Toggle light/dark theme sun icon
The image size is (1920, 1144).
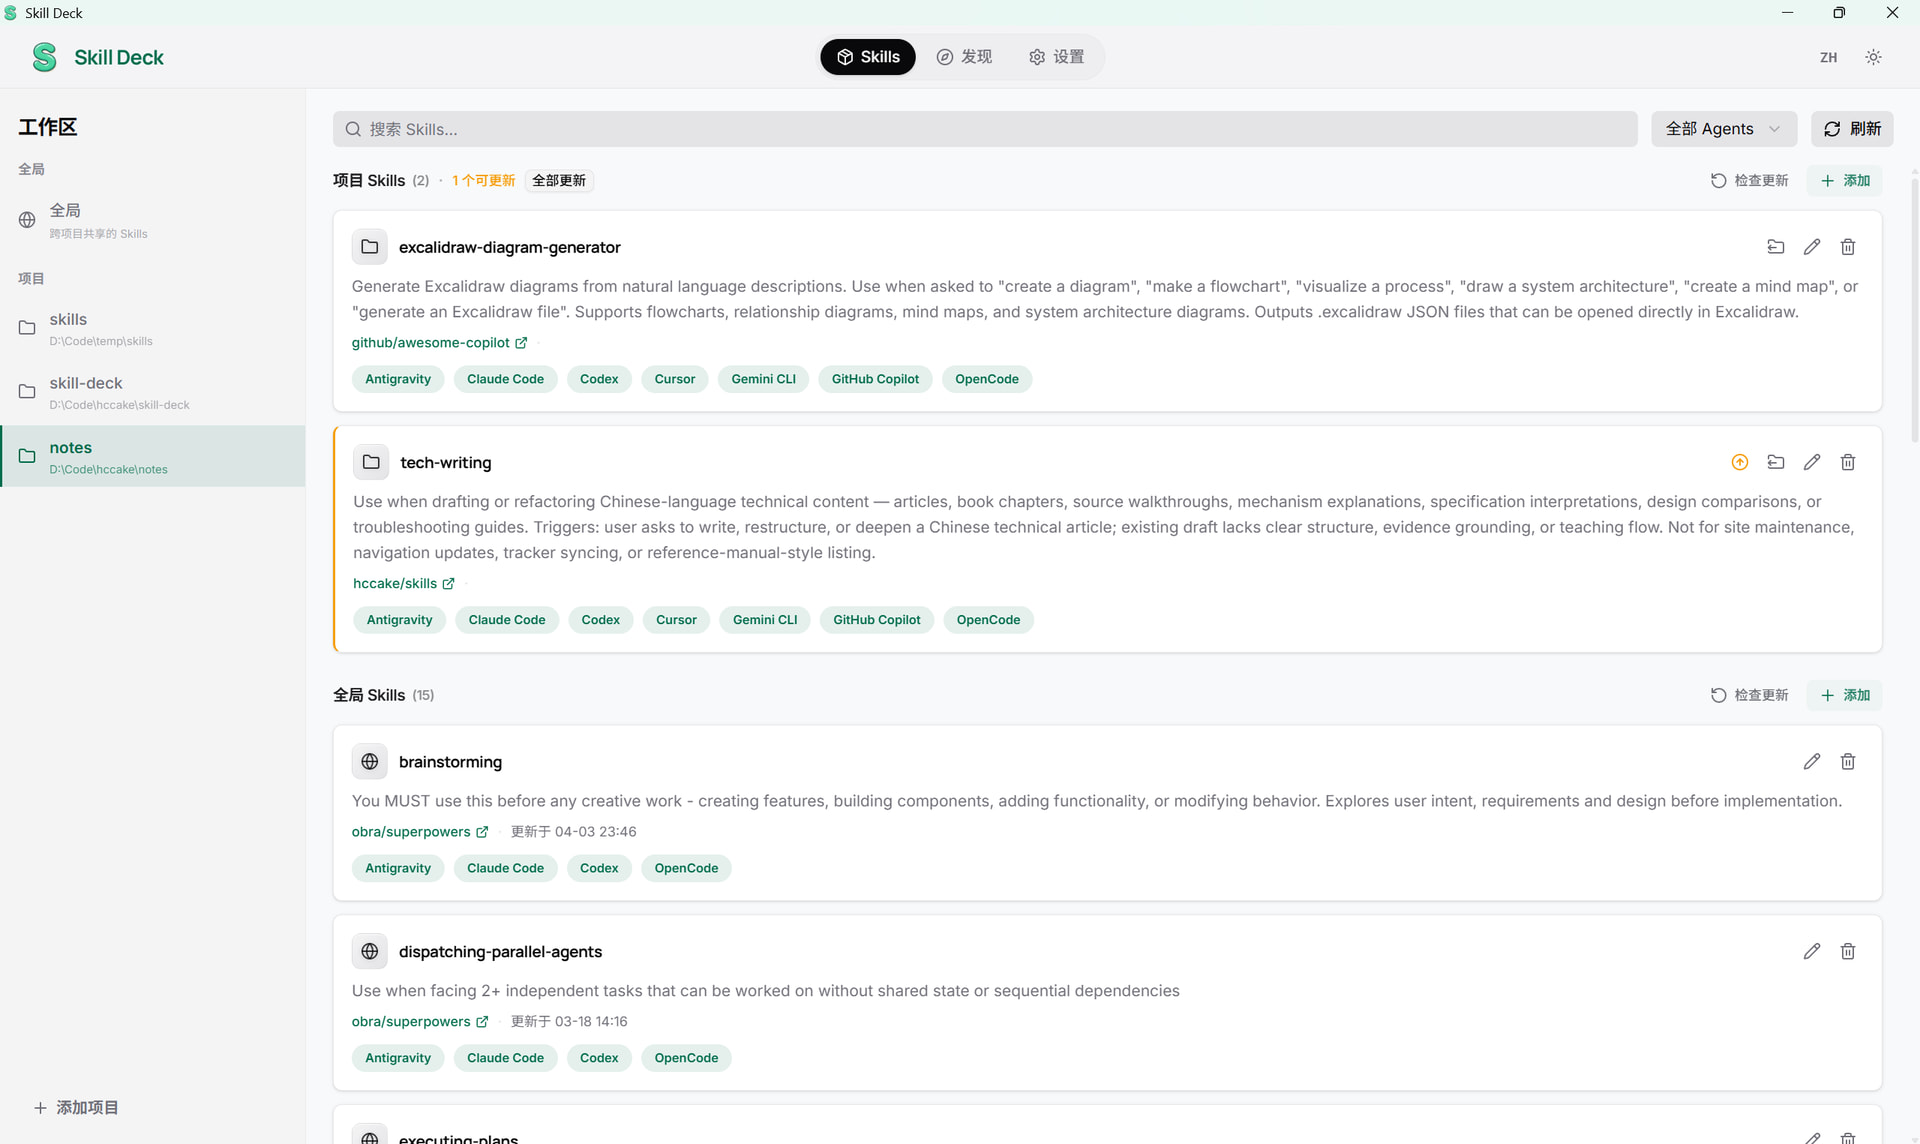click(x=1873, y=57)
